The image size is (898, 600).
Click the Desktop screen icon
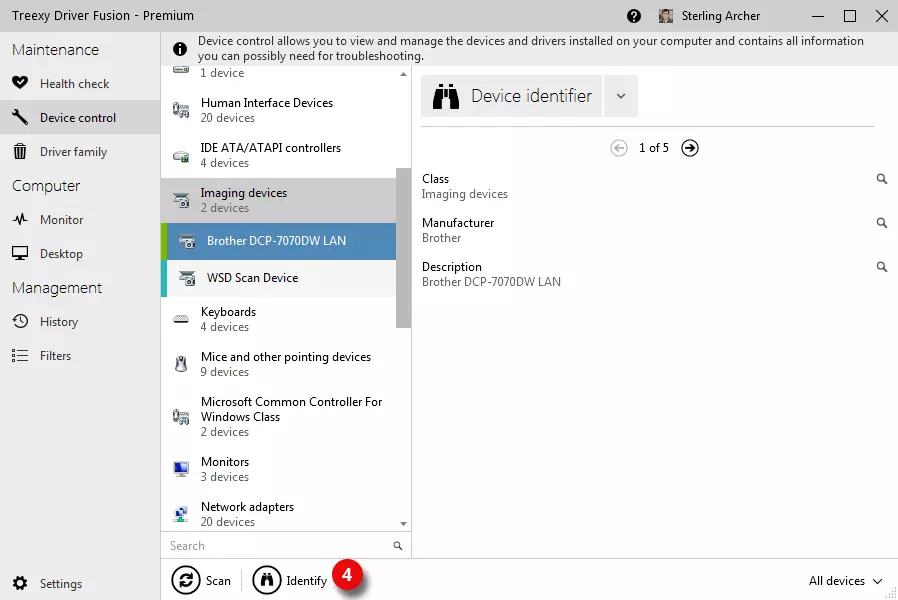pos(20,253)
